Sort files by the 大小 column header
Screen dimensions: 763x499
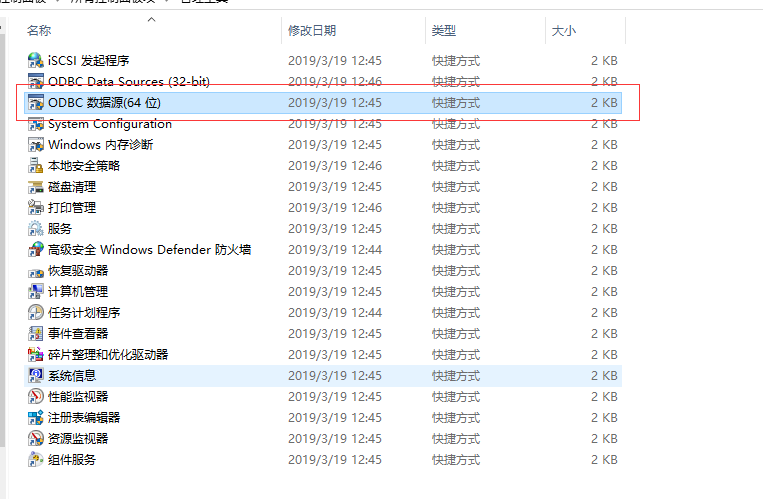(564, 31)
